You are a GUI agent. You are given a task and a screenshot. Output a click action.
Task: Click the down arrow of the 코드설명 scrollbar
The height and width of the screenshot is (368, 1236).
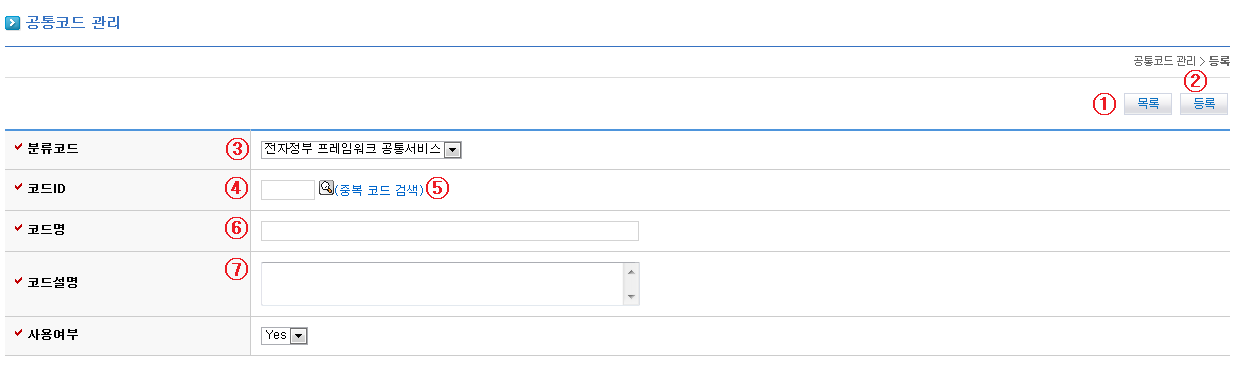point(631,297)
